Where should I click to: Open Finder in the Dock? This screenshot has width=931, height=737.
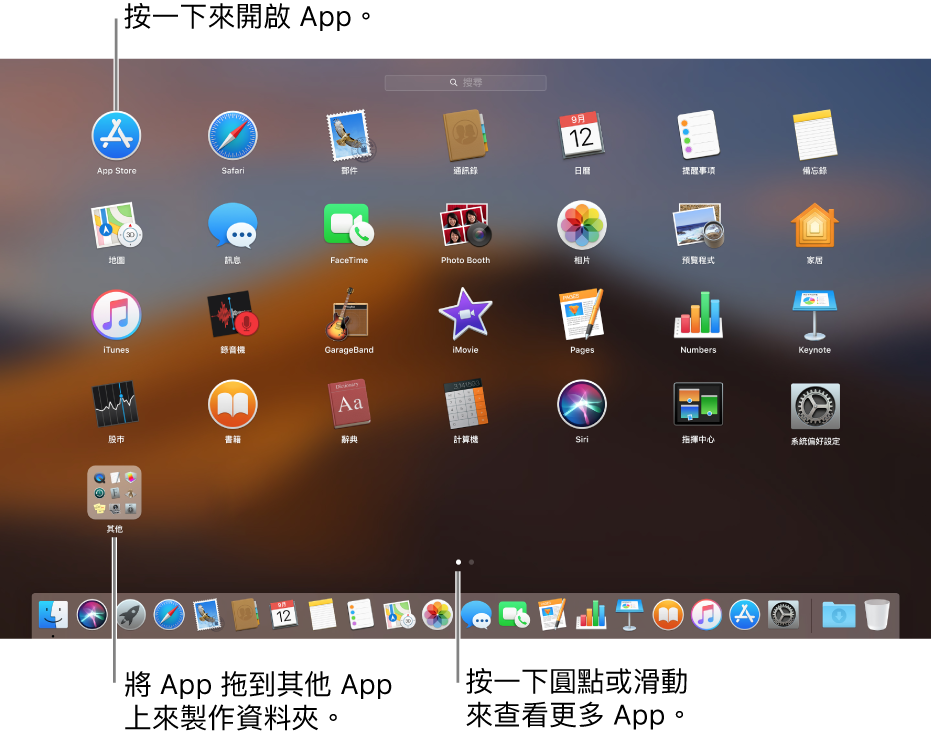pos(53,614)
